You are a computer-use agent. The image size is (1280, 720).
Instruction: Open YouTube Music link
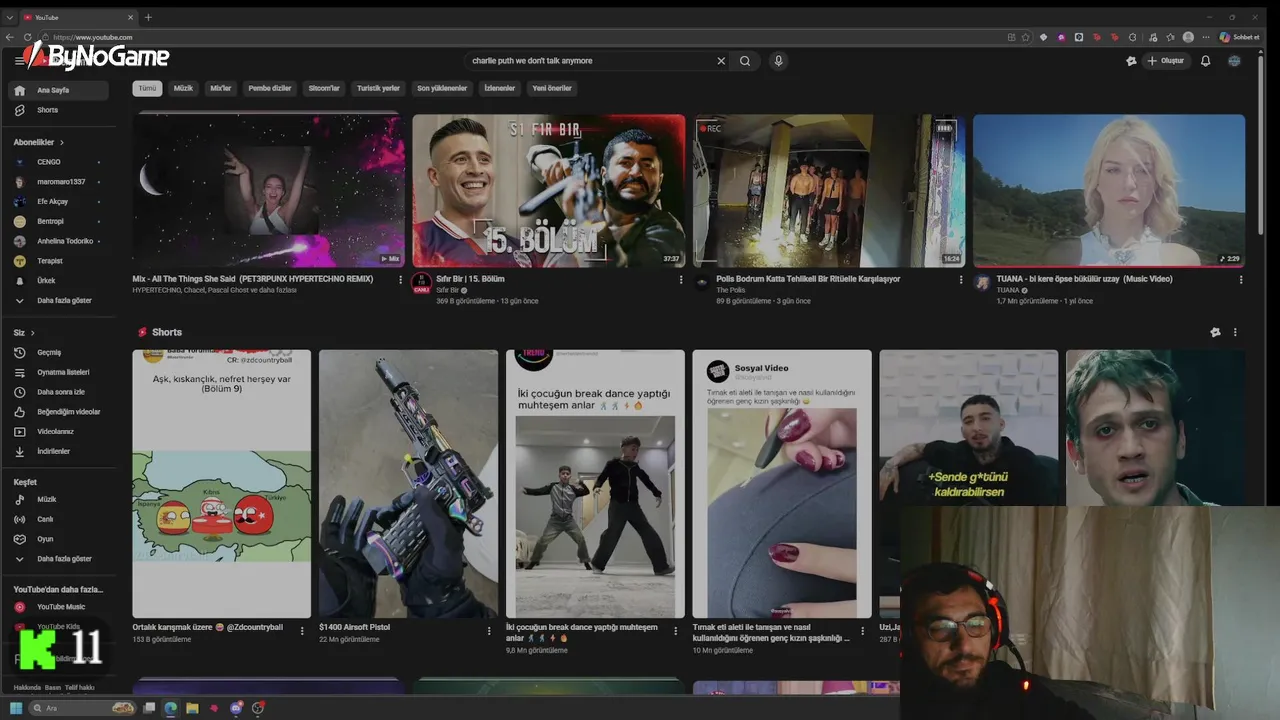click(58, 607)
